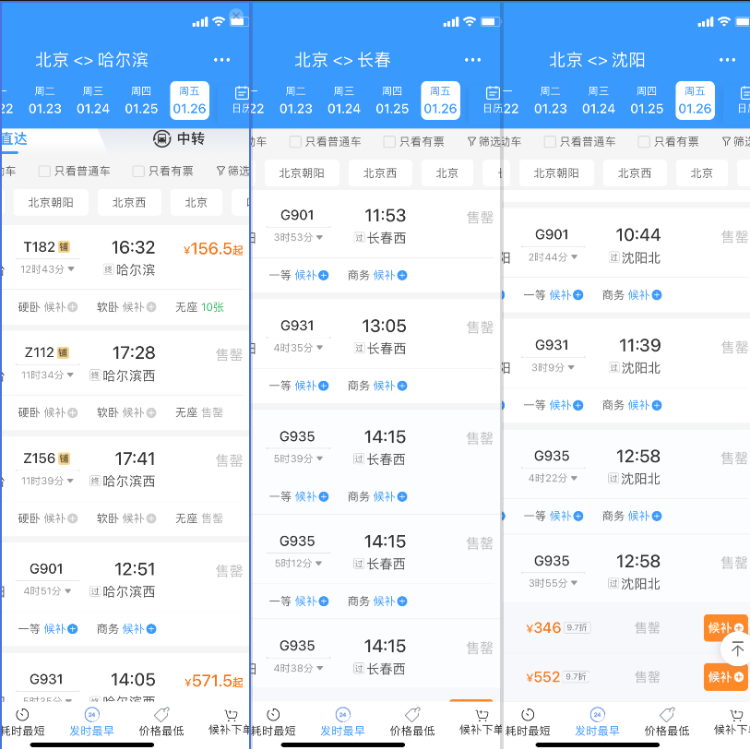Expand 3时53分 stops for G901 to 长春西
The image size is (750, 749).
[297, 237]
